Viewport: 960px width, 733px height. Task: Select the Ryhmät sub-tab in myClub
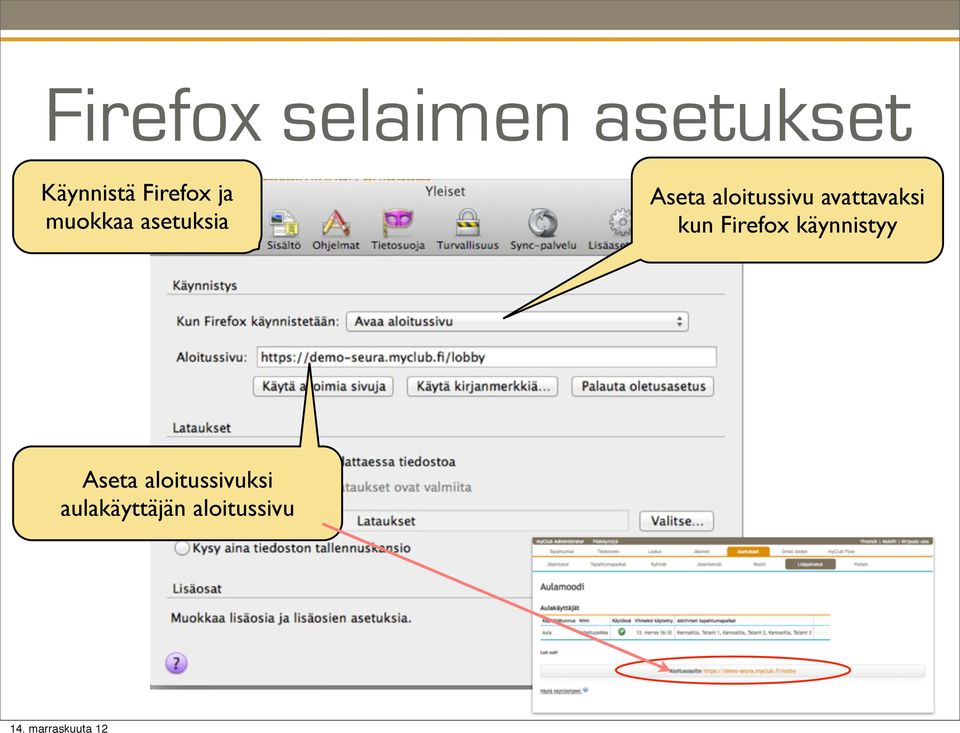(x=658, y=564)
